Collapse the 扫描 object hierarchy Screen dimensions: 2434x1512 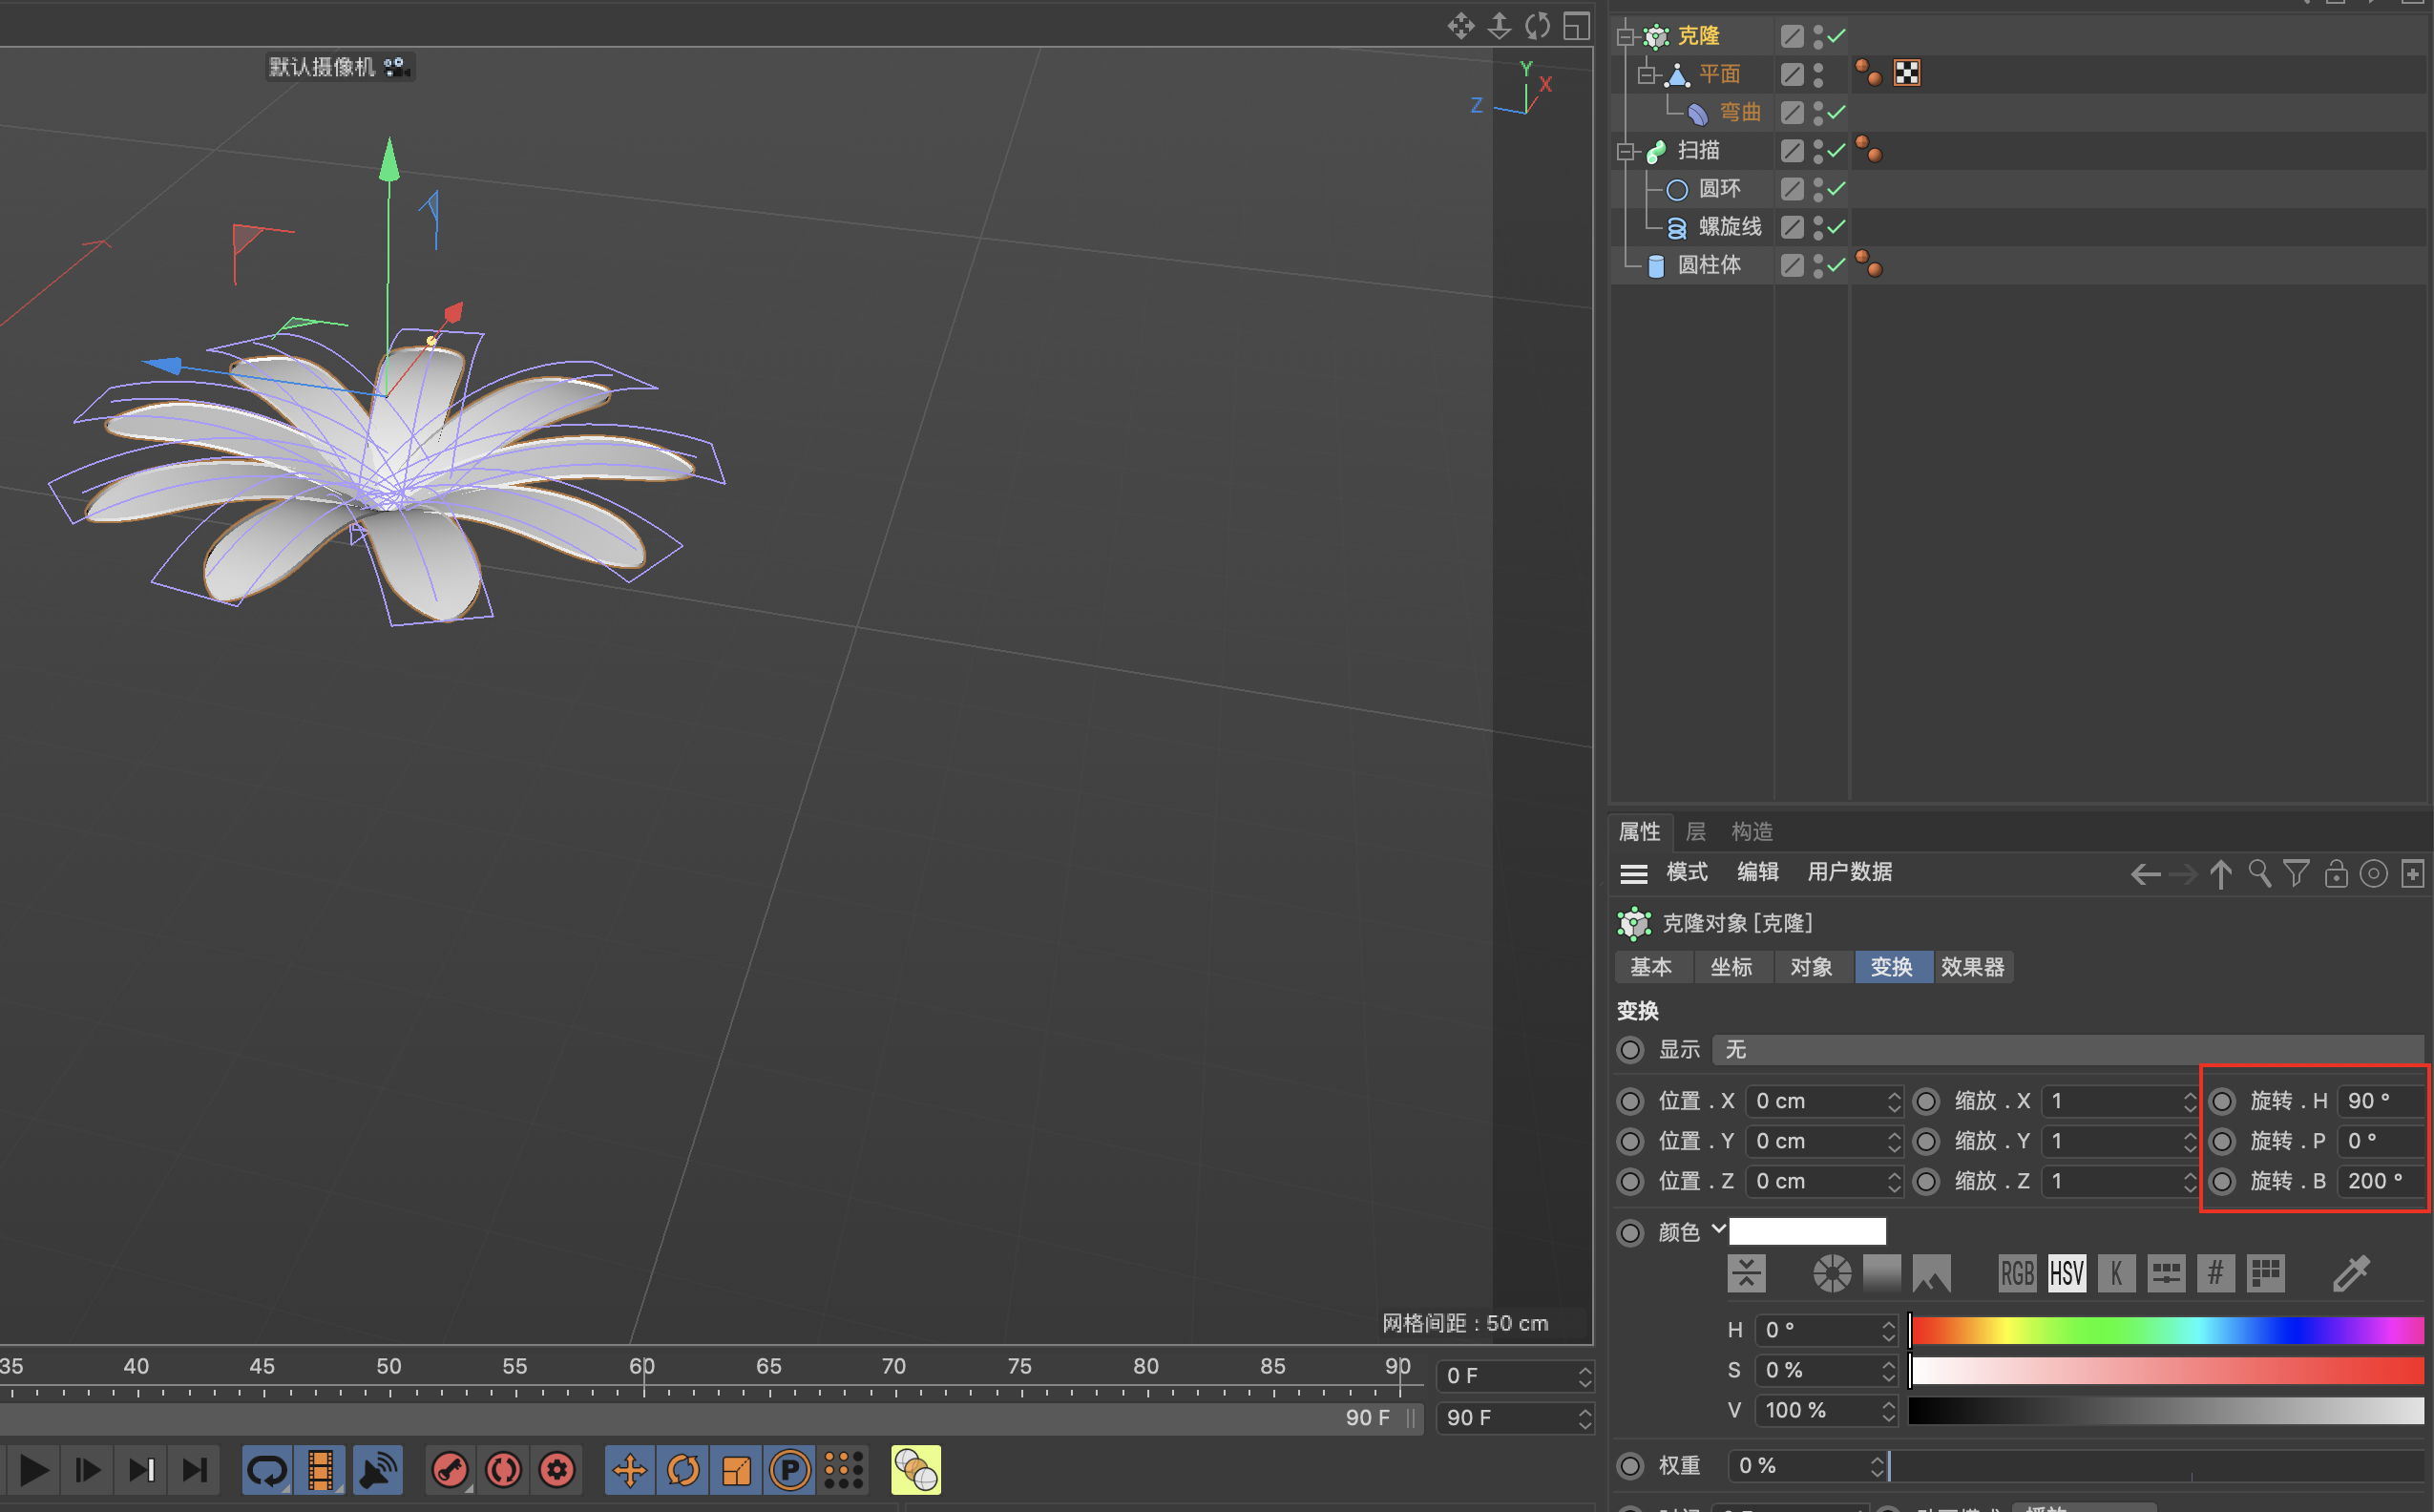(x=1626, y=151)
